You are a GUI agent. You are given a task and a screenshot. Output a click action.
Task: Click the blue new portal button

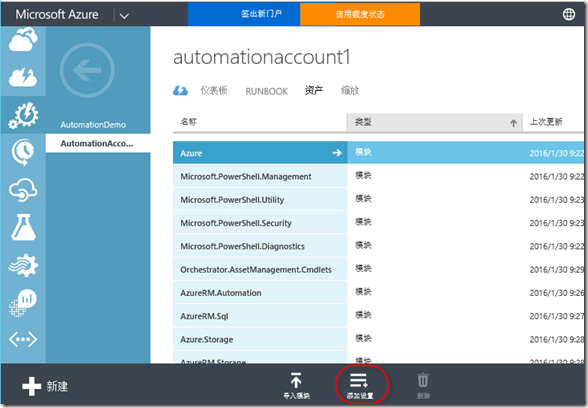coord(244,14)
